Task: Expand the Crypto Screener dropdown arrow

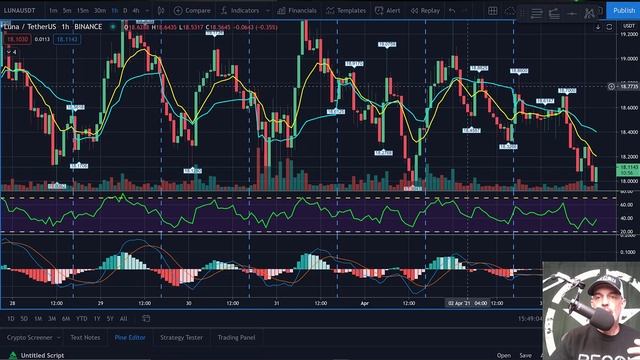Action: (x=59, y=338)
